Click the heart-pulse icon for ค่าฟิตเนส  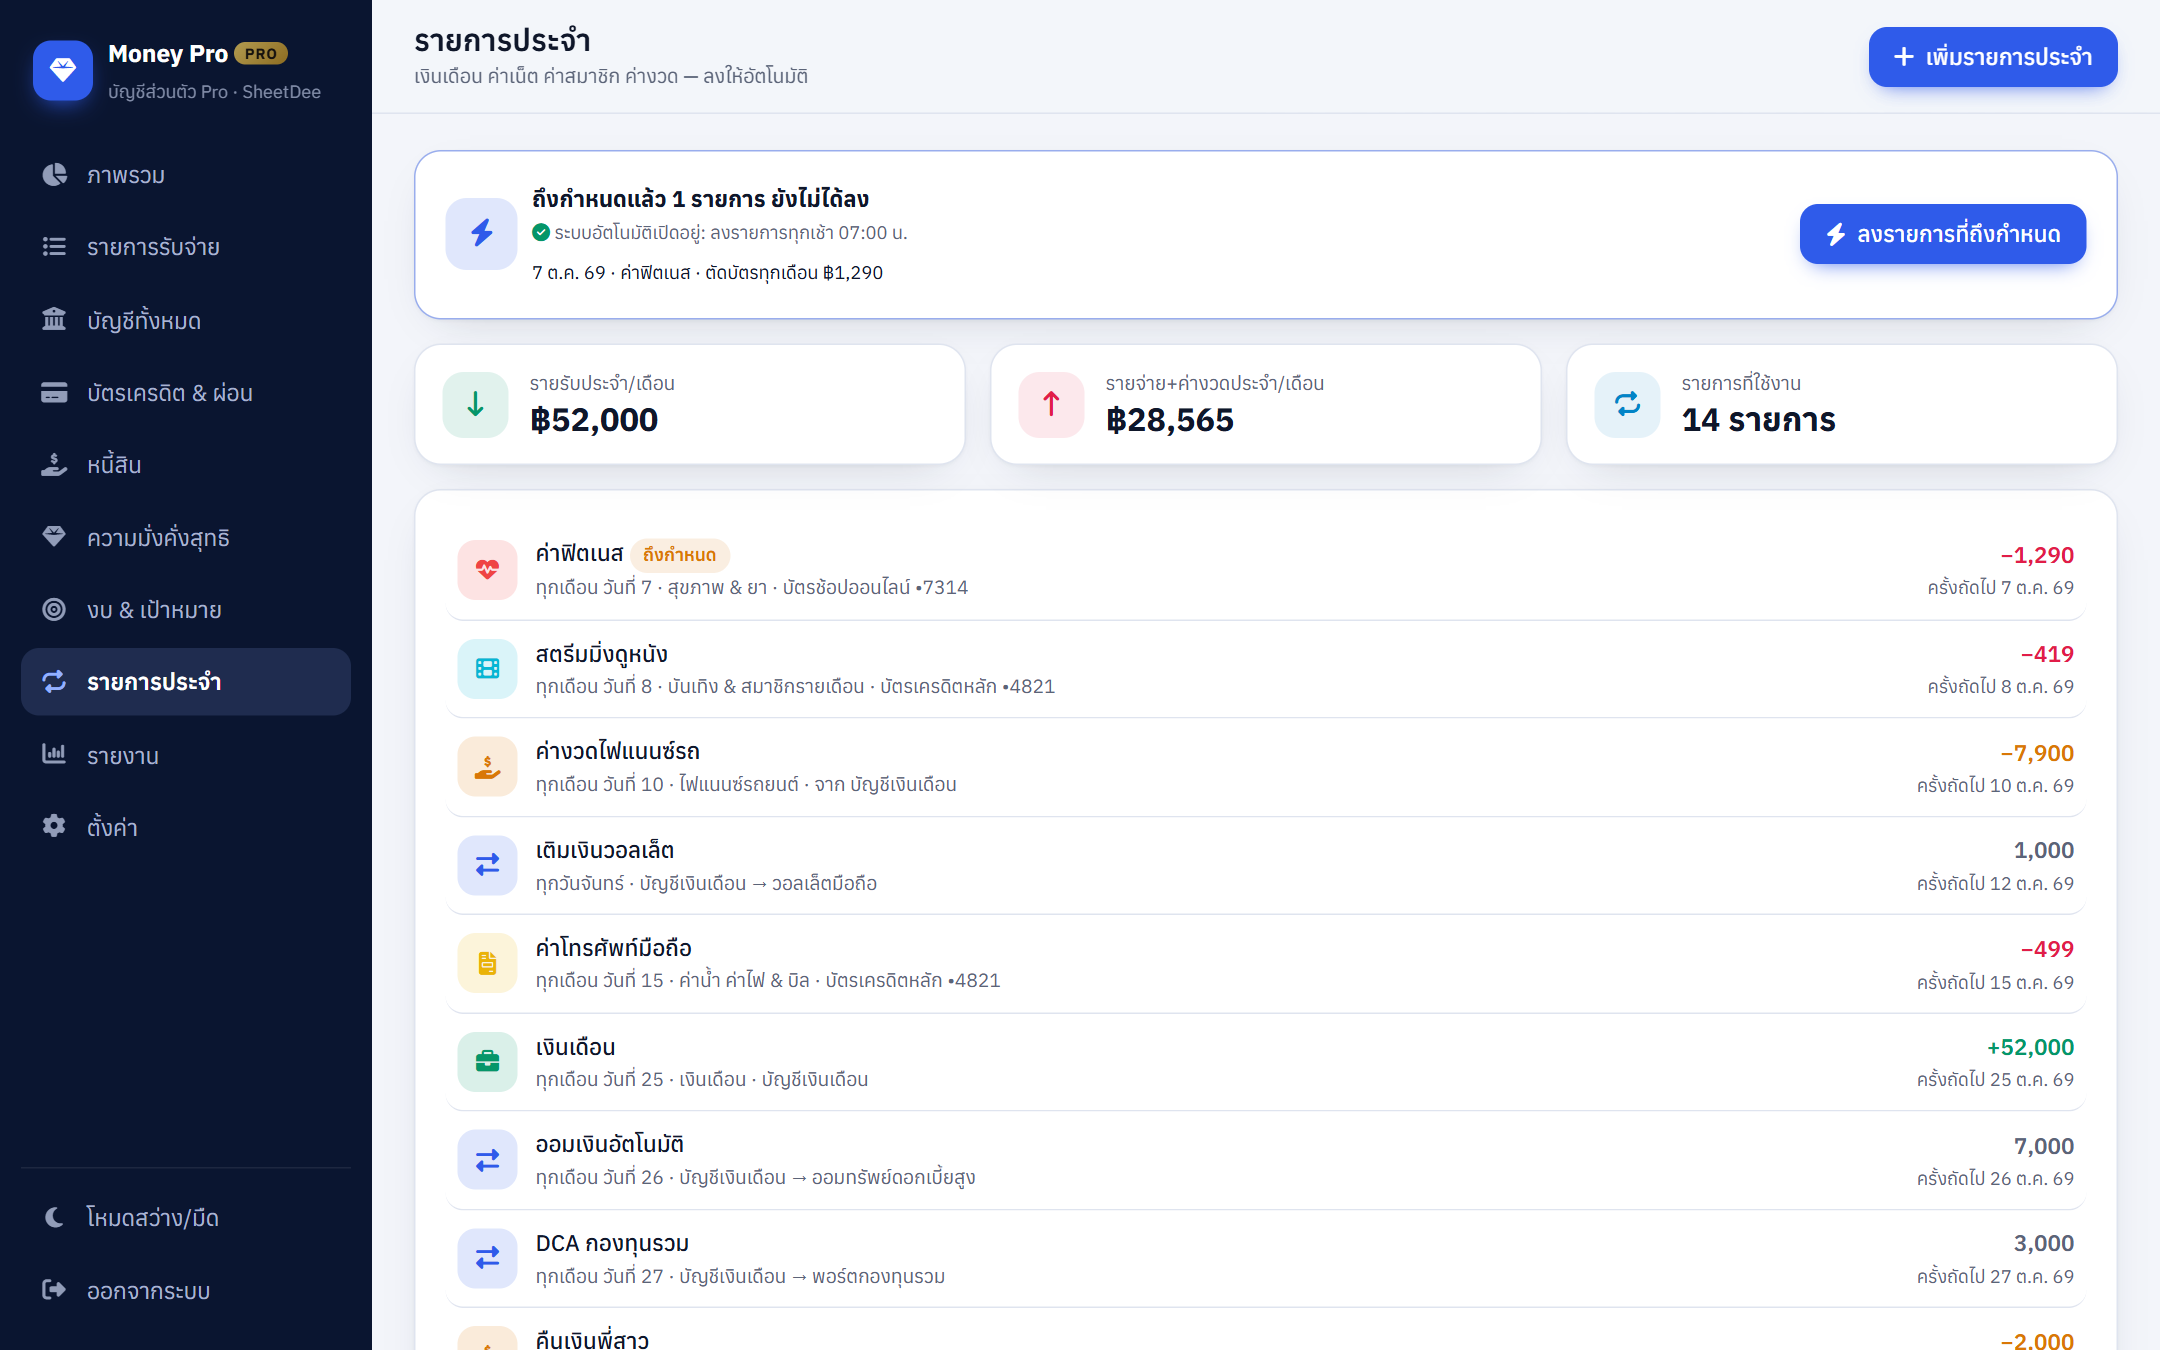pos(487,570)
